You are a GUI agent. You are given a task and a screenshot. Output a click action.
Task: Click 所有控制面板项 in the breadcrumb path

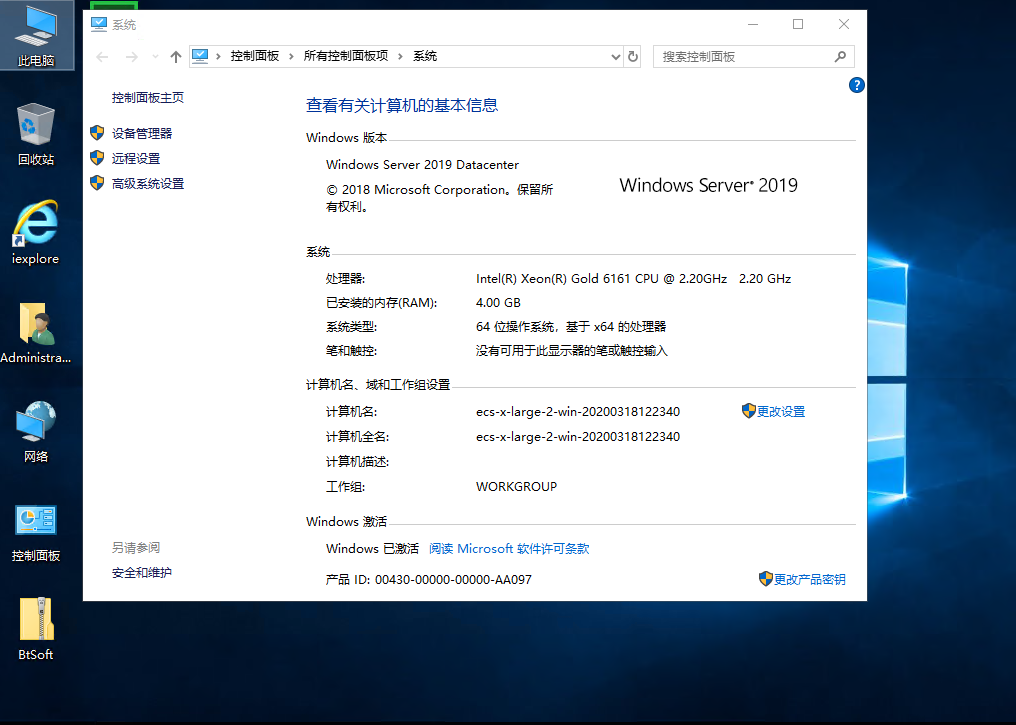(346, 56)
